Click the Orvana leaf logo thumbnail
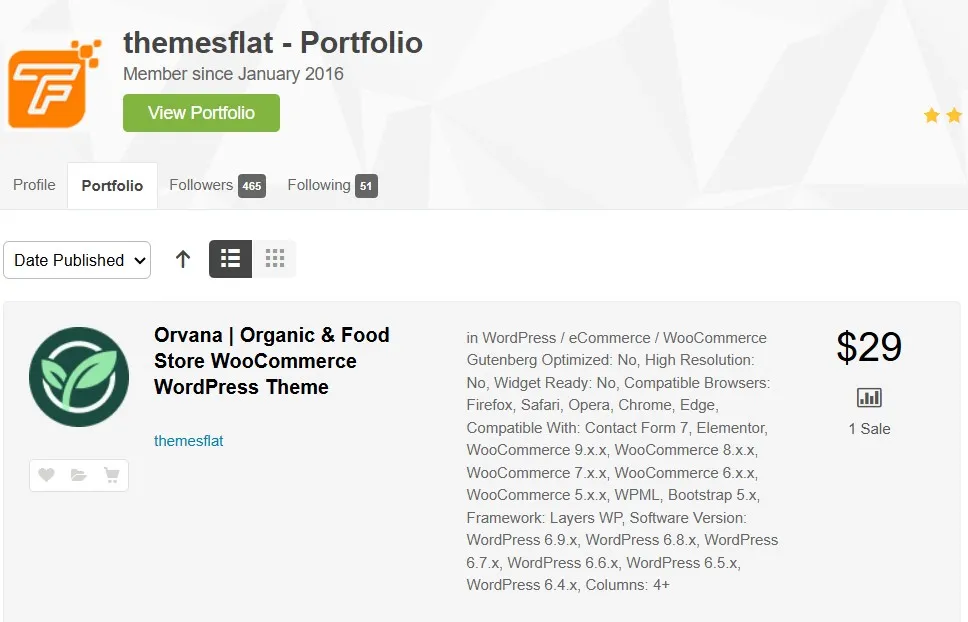Image resolution: width=968 pixels, height=622 pixels. (79, 377)
